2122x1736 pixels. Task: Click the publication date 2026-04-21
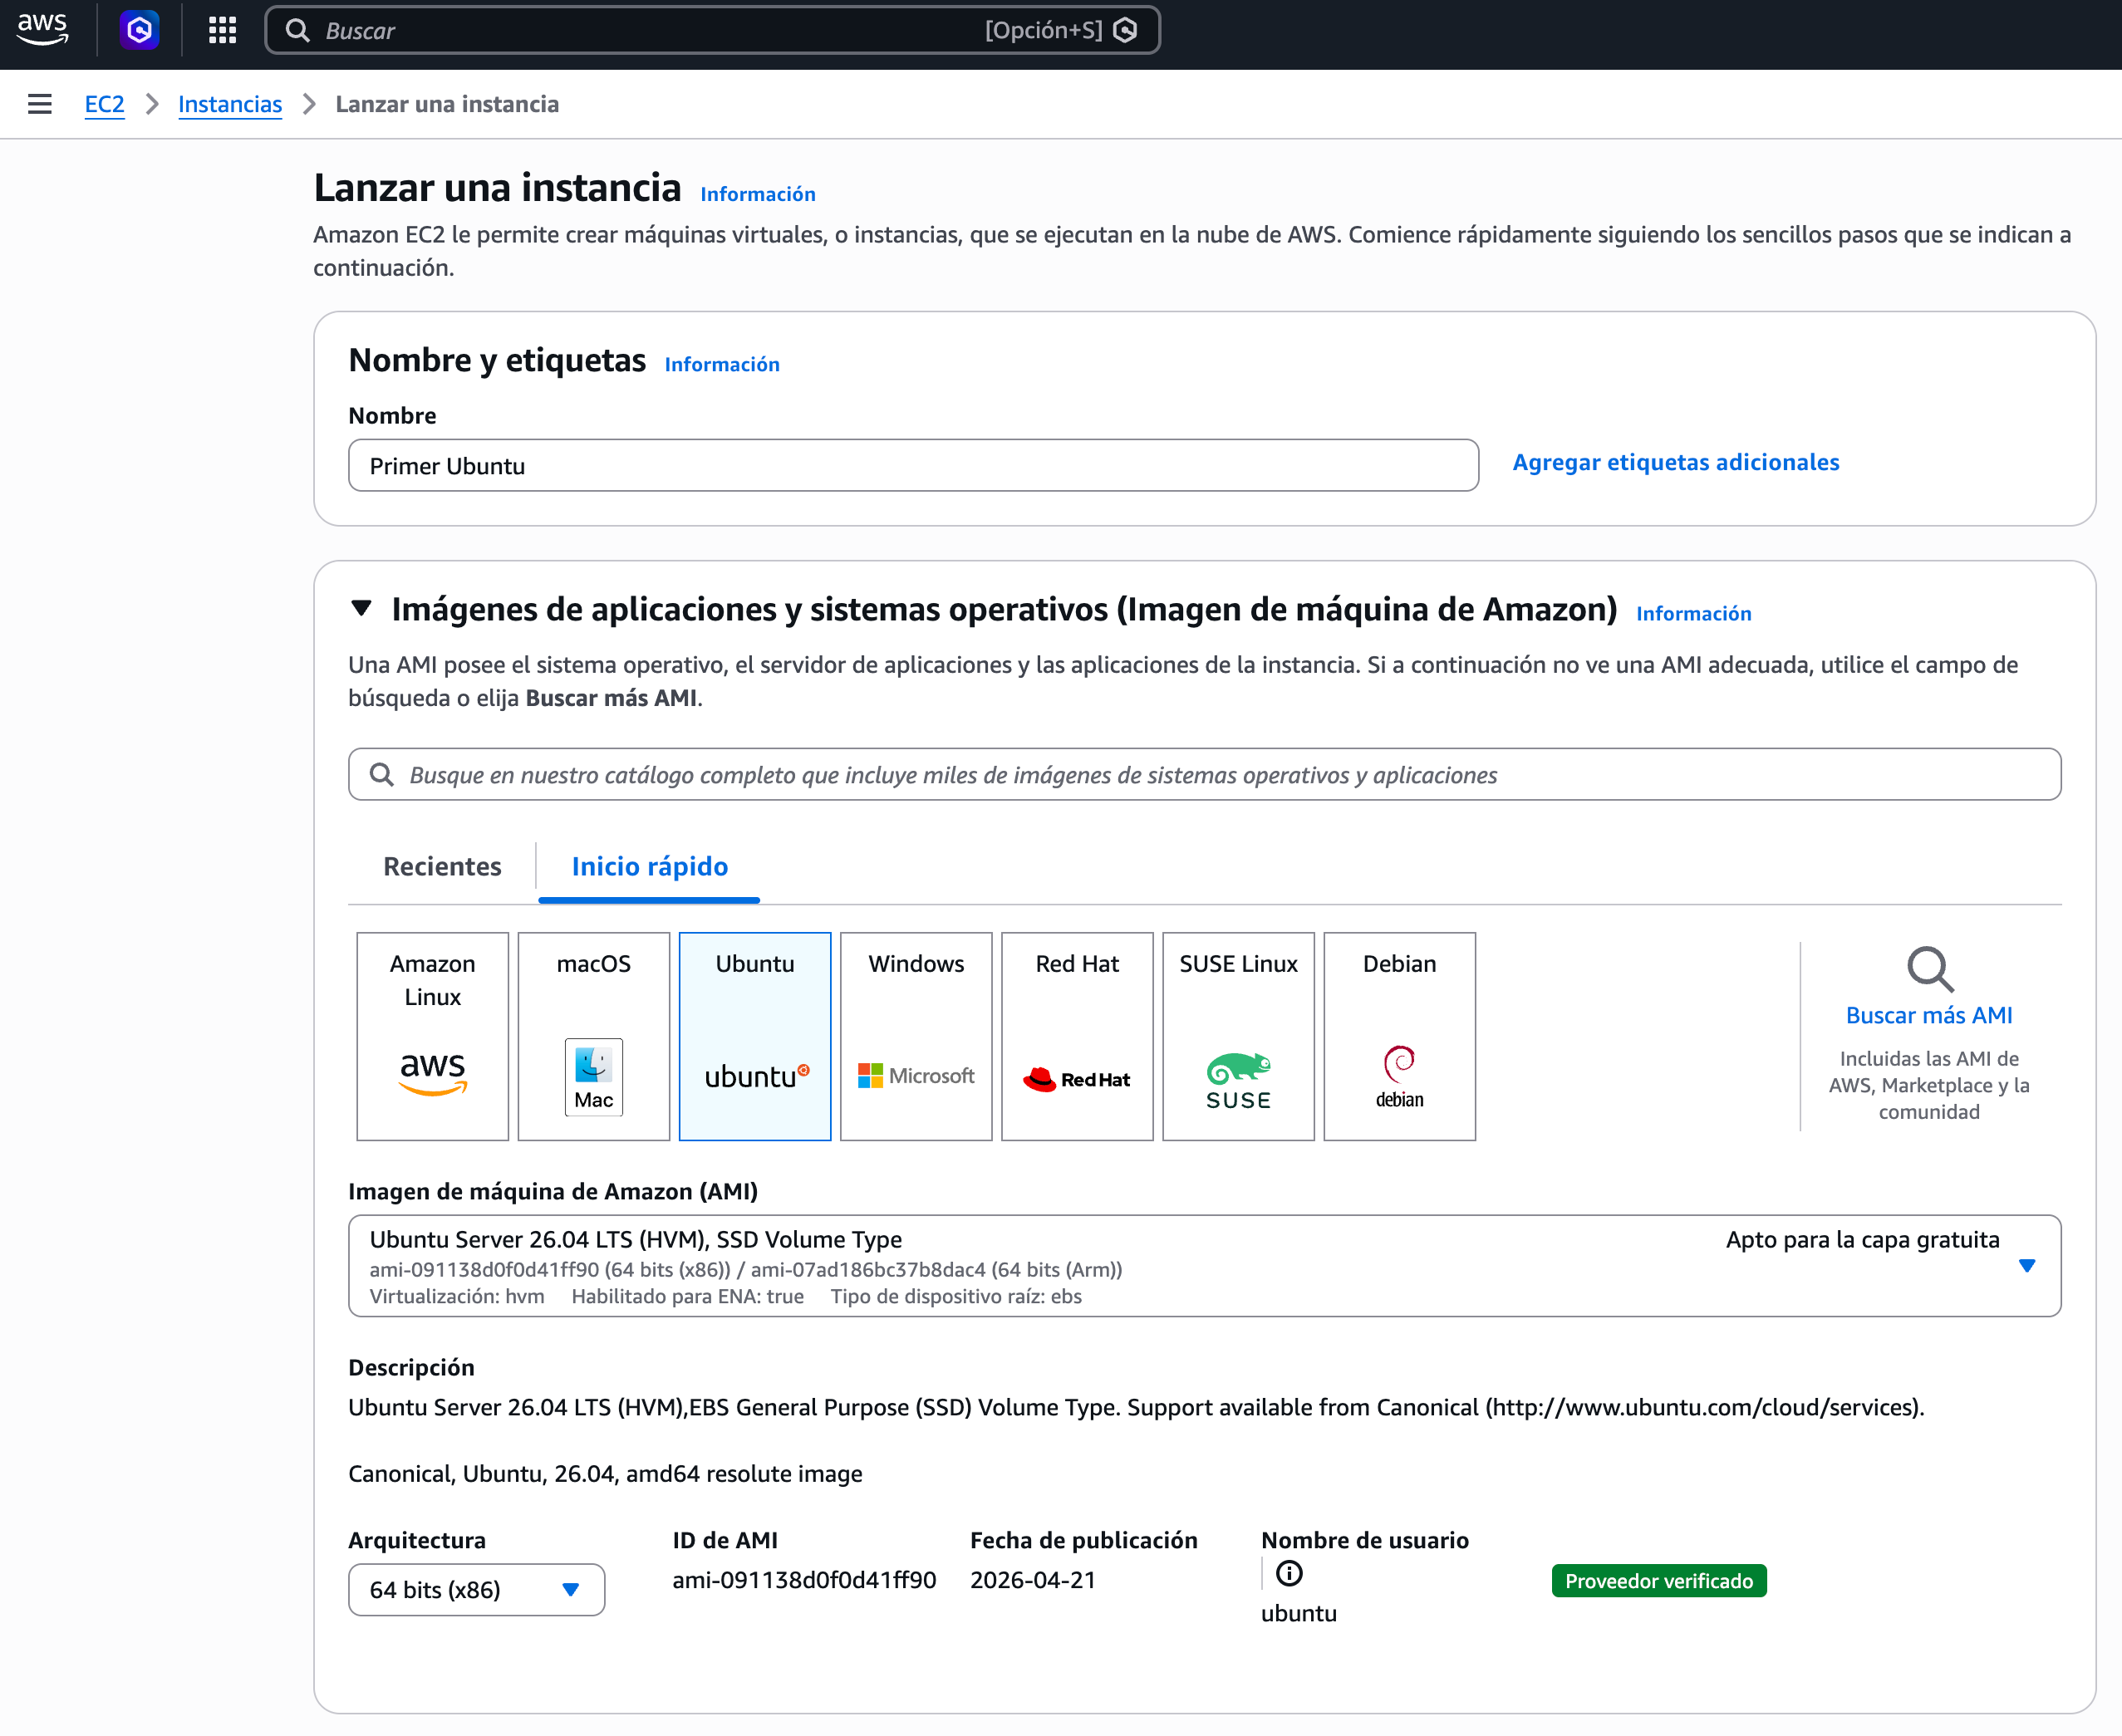[x=1033, y=1580]
